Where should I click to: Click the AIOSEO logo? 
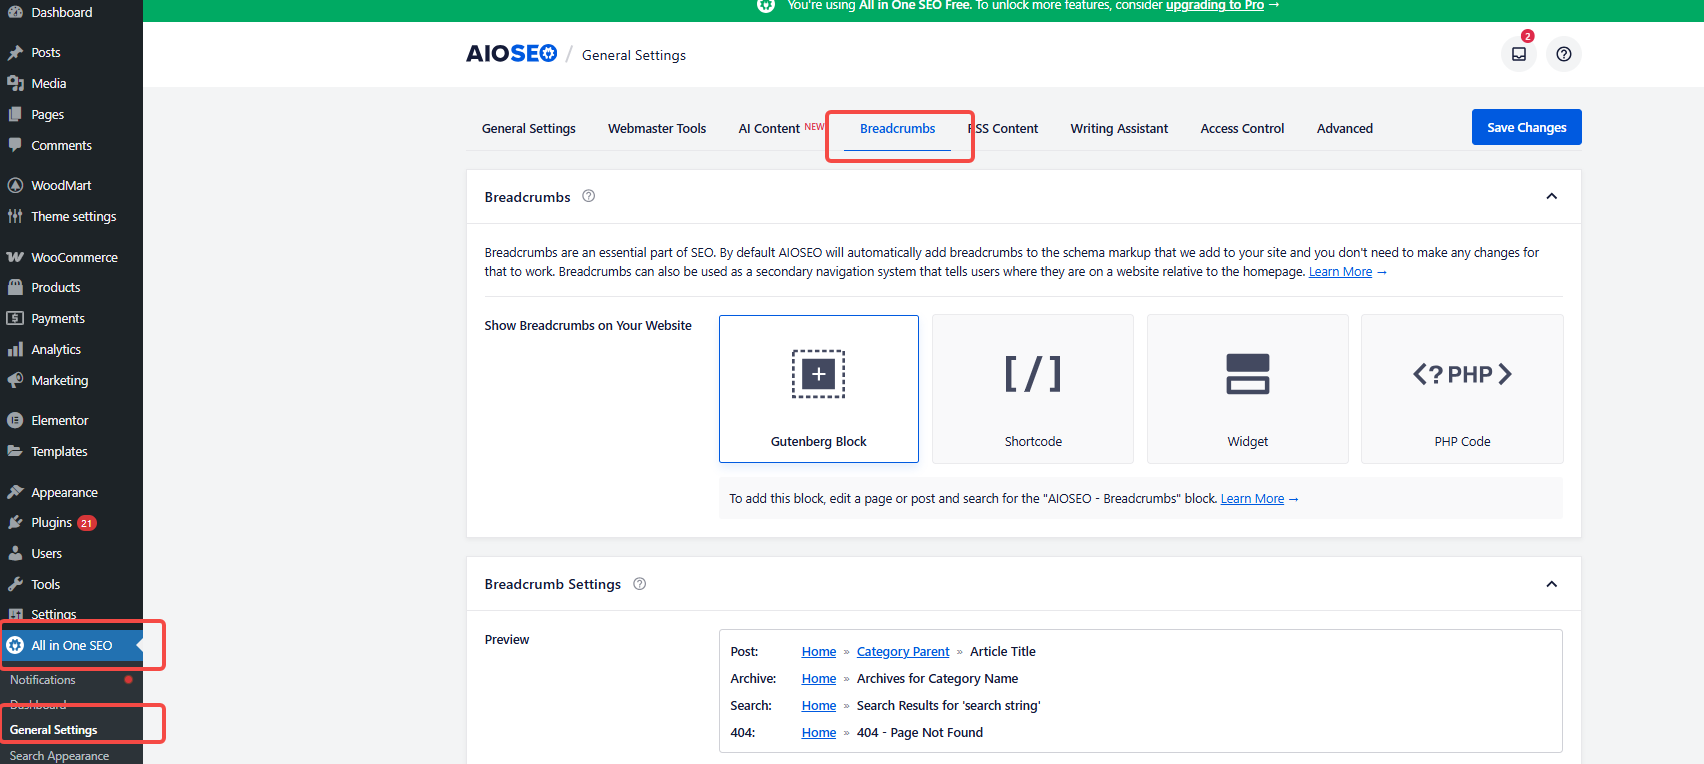pyautogui.click(x=511, y=54)
